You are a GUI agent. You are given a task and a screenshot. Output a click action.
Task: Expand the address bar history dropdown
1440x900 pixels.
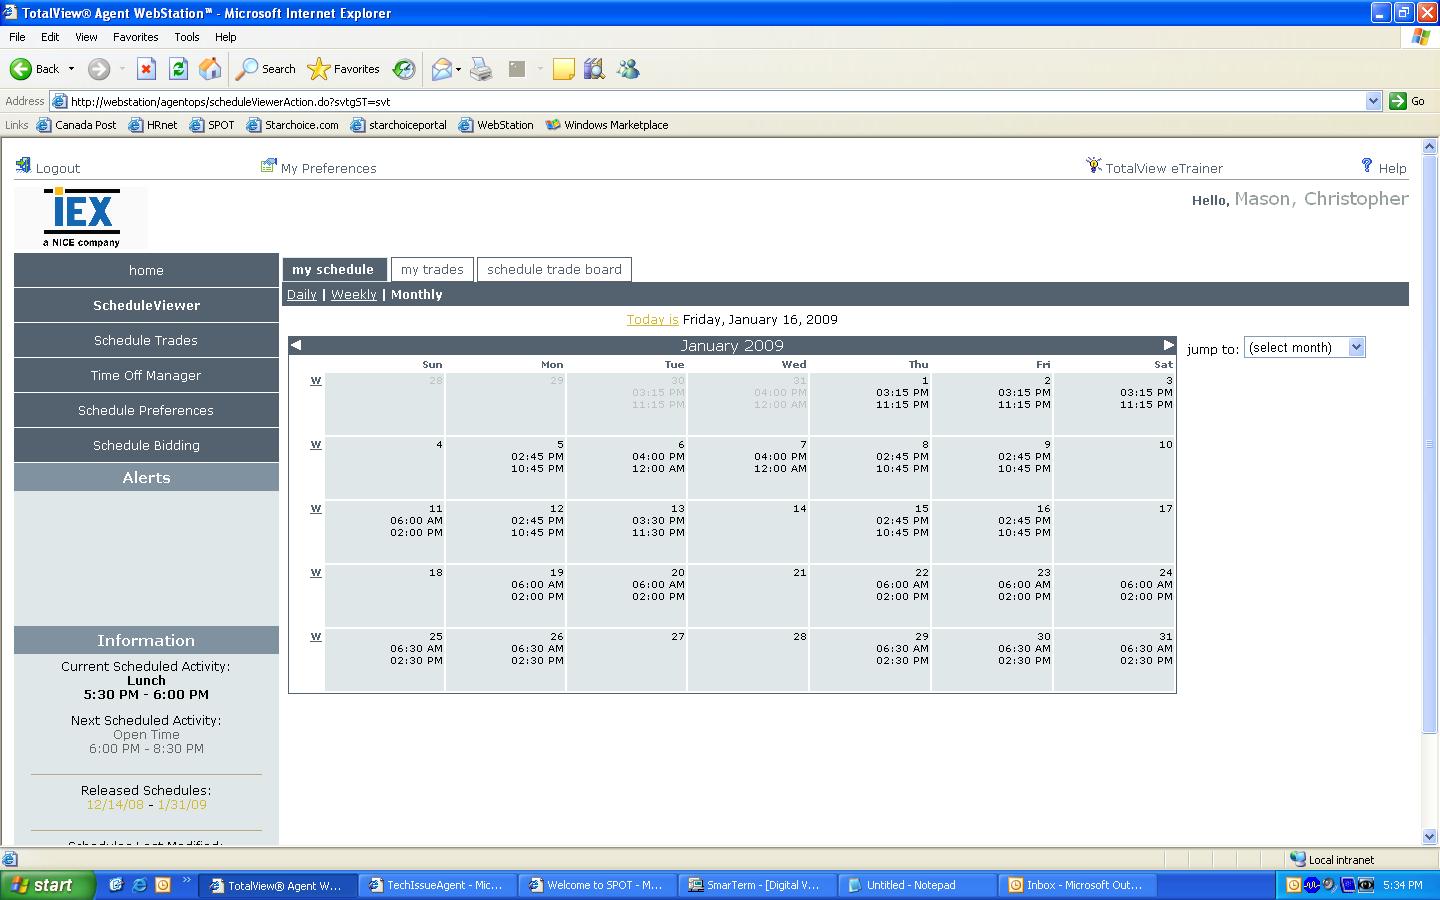(1373, 101)
